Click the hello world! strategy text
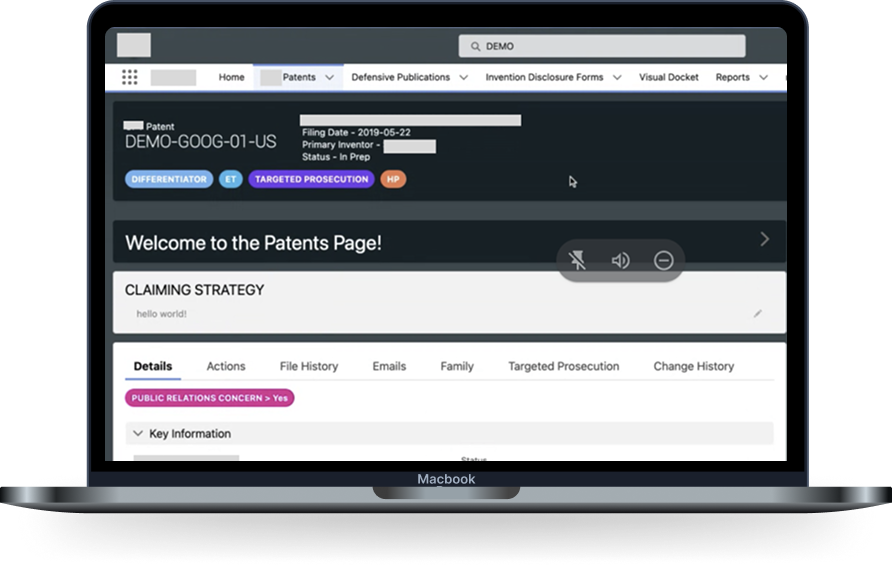 [161, 314]
